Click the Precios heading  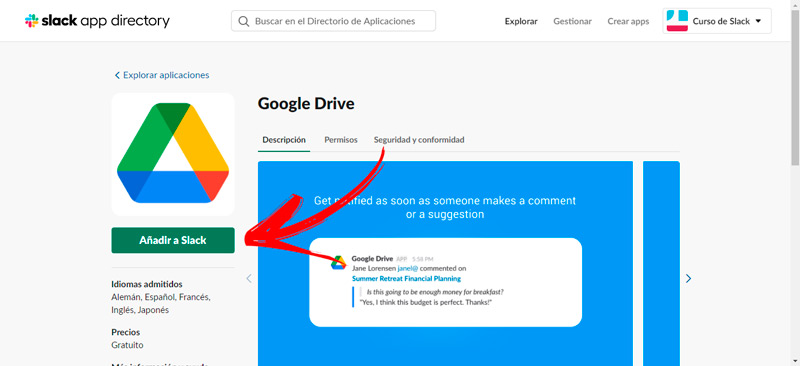[126, 332]
